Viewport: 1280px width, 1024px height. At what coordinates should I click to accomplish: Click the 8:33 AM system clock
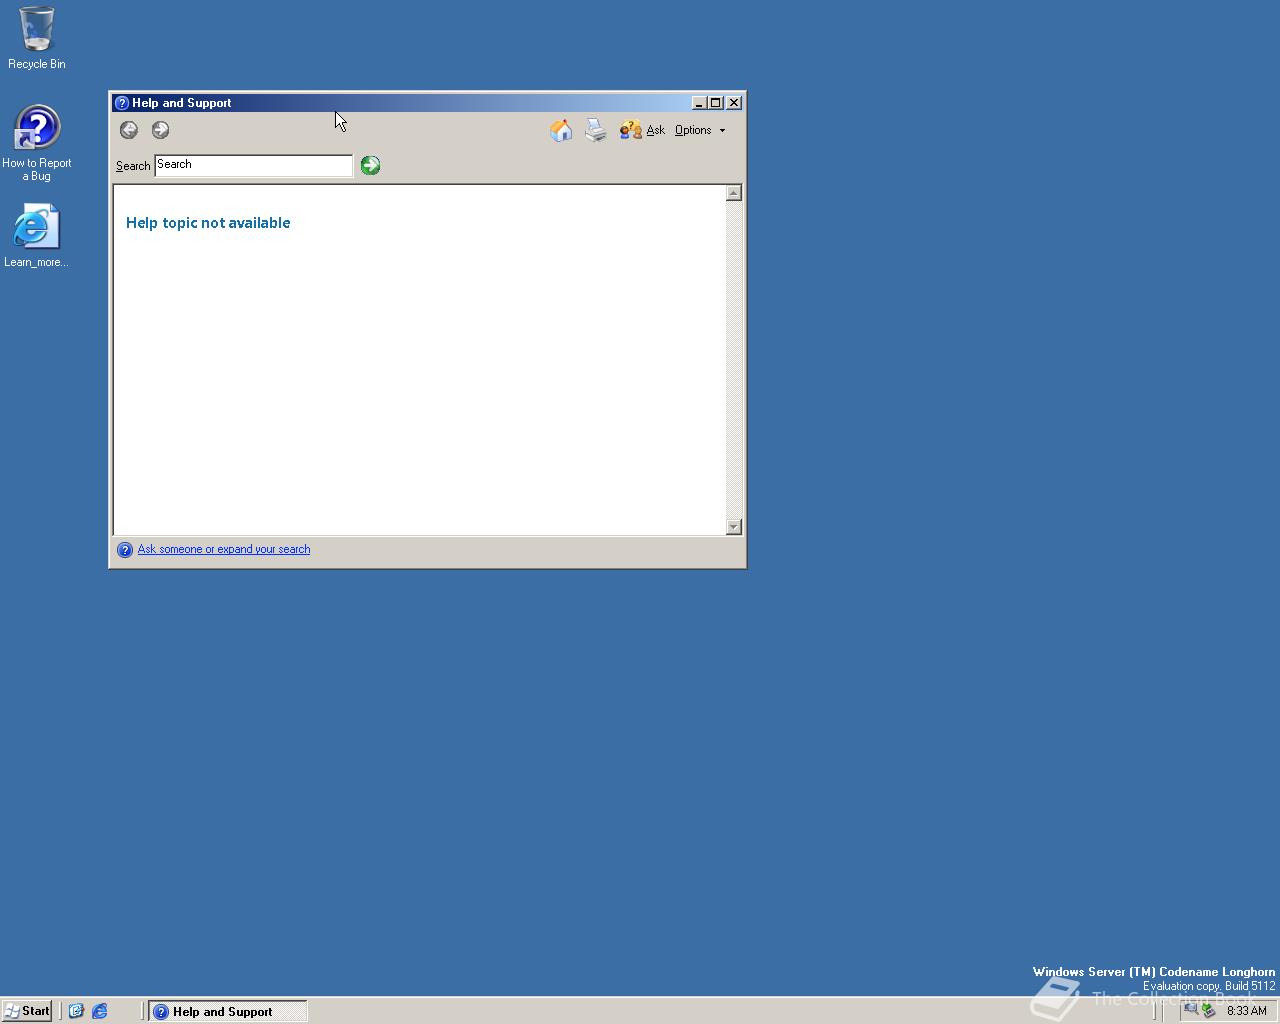click(1246, 1011)
